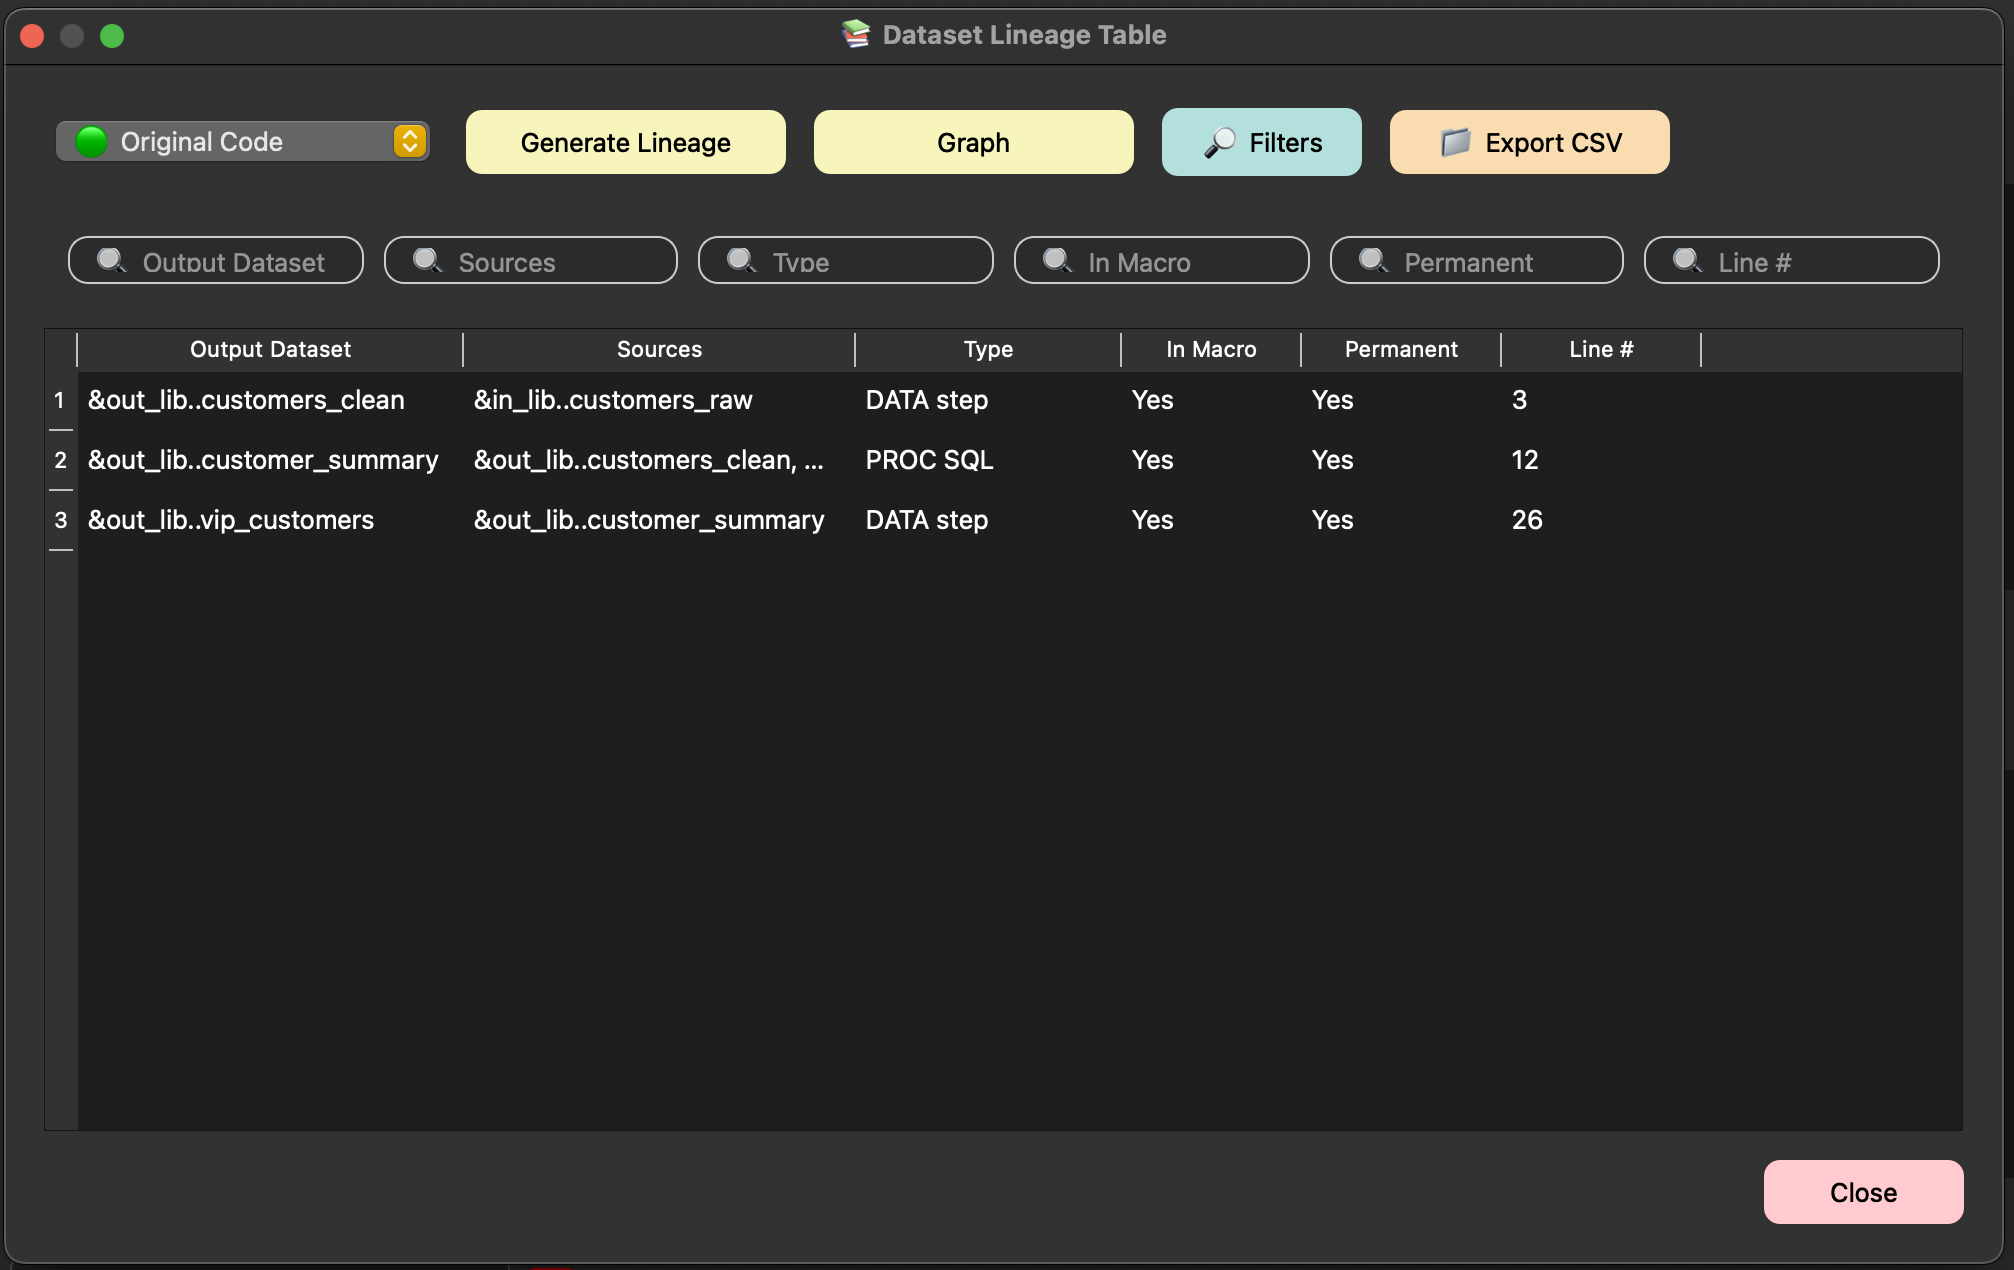Screen dimensions: 2014x1270
Task: Select the Output Dataset column header
Action: [270, 349]
